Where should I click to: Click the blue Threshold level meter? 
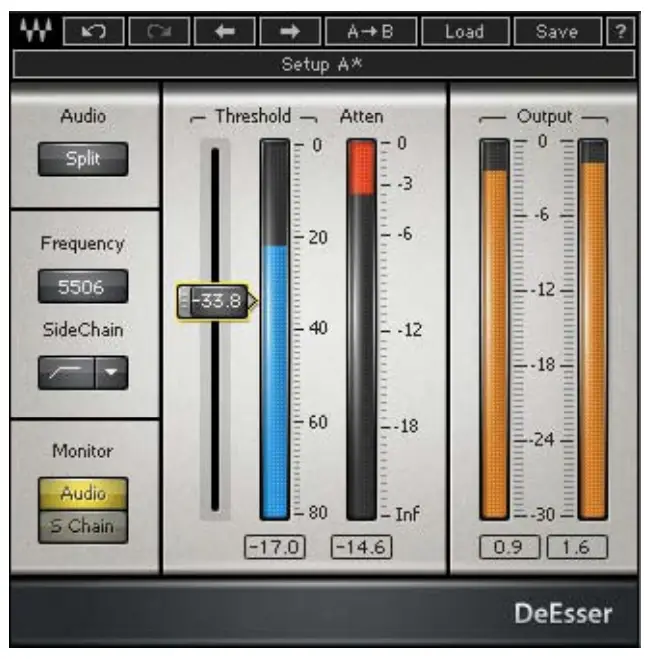275,330
